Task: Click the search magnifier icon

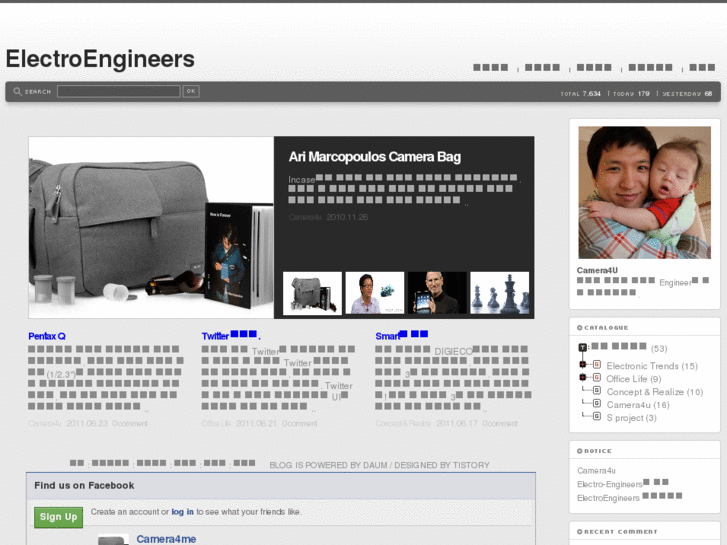Action: point(17,91)
